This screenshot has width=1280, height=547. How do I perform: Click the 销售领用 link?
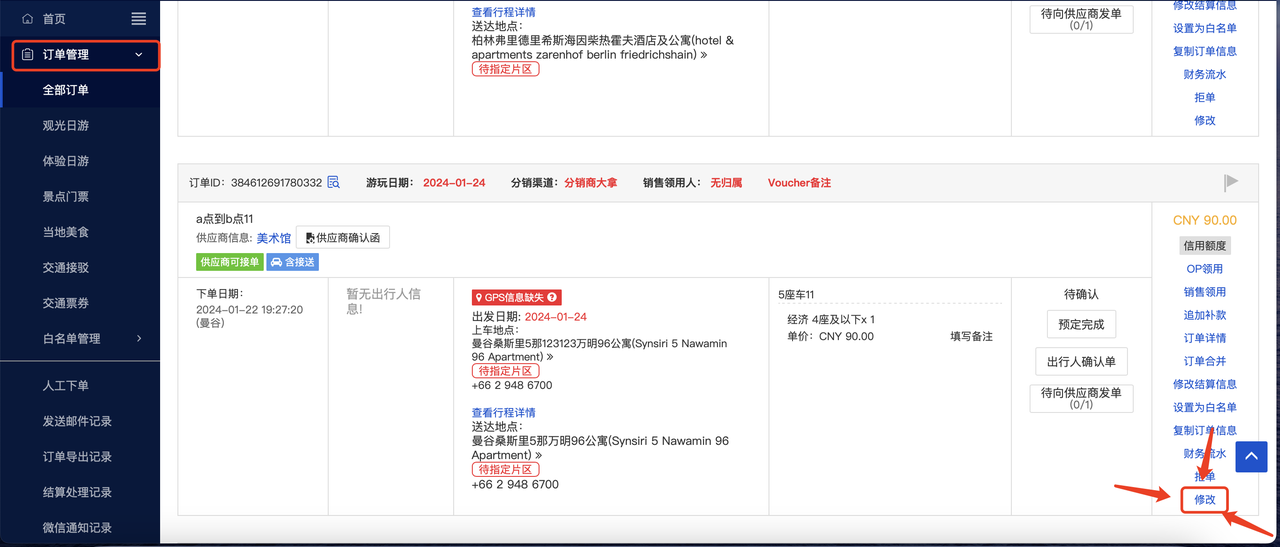pyautogui.click(x=1204, y=292)
